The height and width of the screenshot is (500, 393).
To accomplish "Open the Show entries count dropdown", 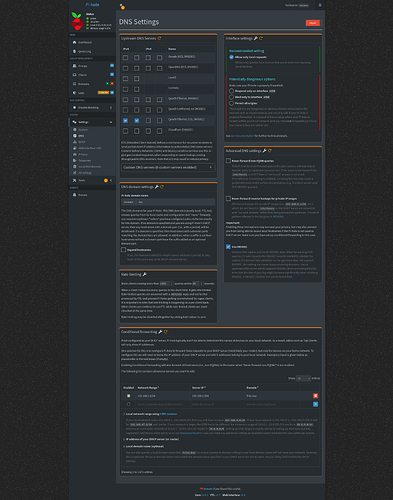I will 303,378.
